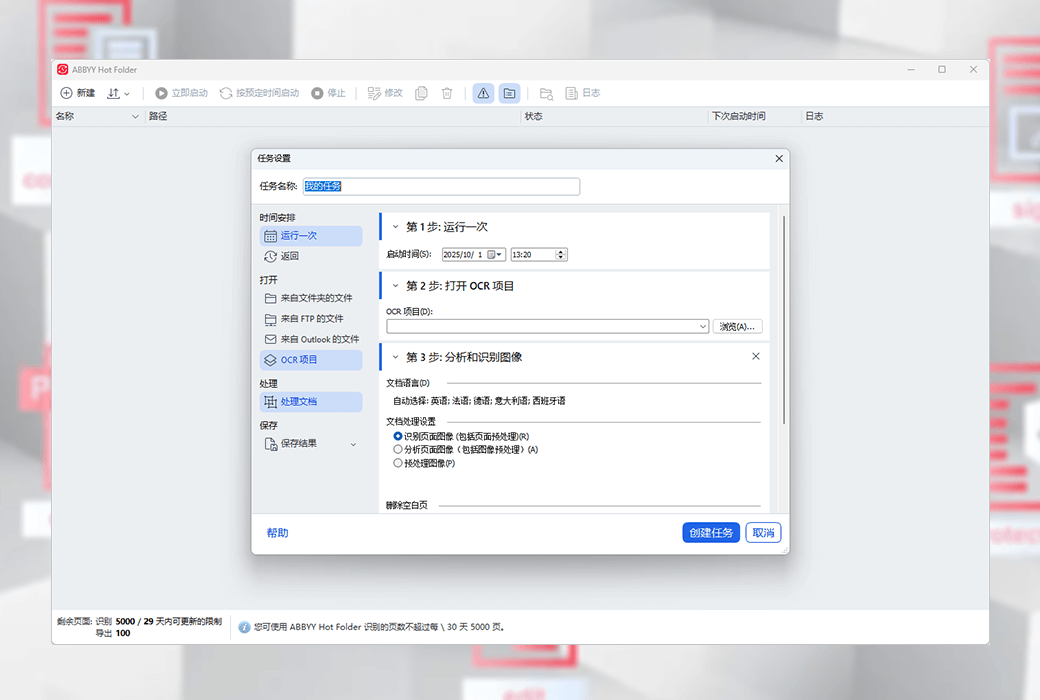Select 来自 FTP 的文件 source option
The width and height of the screenshot is (1040, 700).
tap(310, 319)
